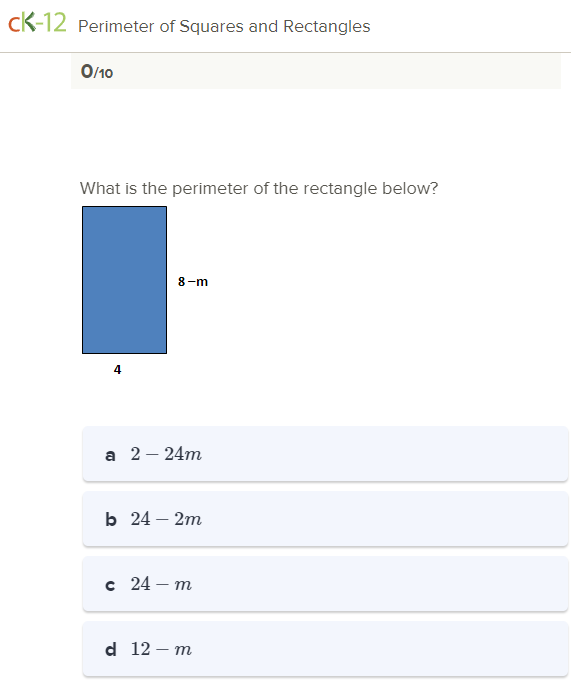The height and width of the screenshot is (680, 571).
Task: Click the CK-12 logo
Action: 37,23
